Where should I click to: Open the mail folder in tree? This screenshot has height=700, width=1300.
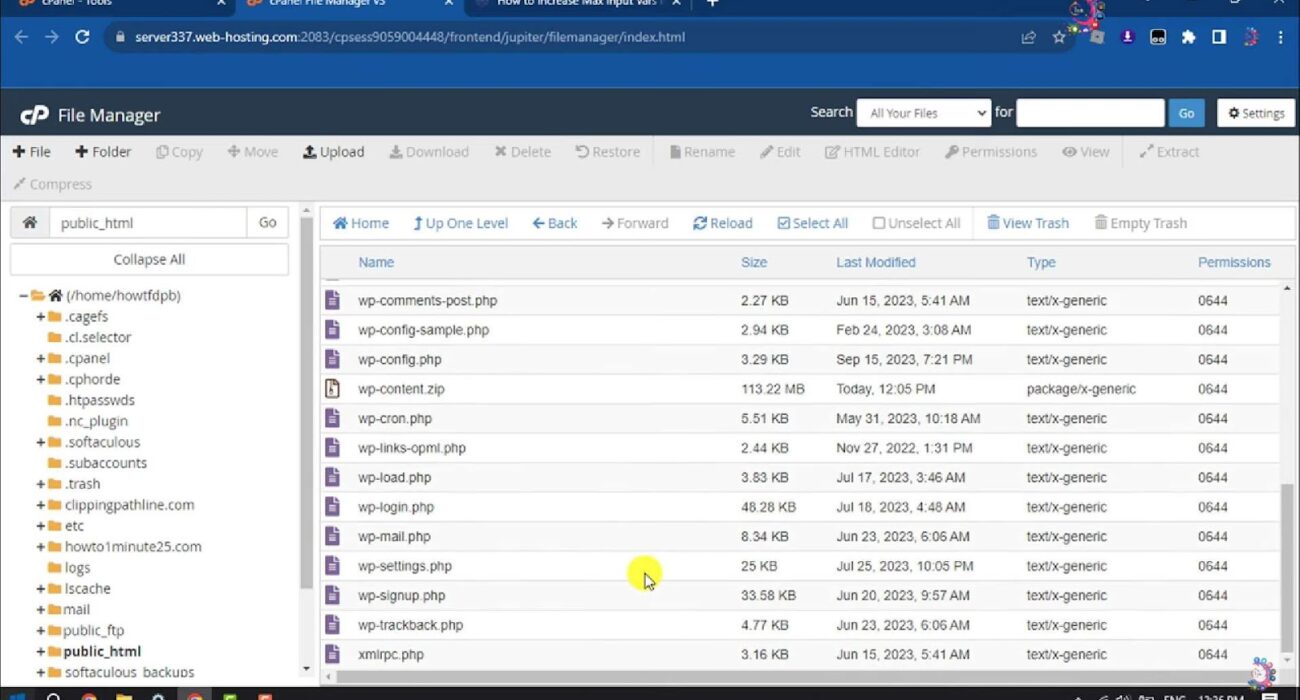point(76,610)
